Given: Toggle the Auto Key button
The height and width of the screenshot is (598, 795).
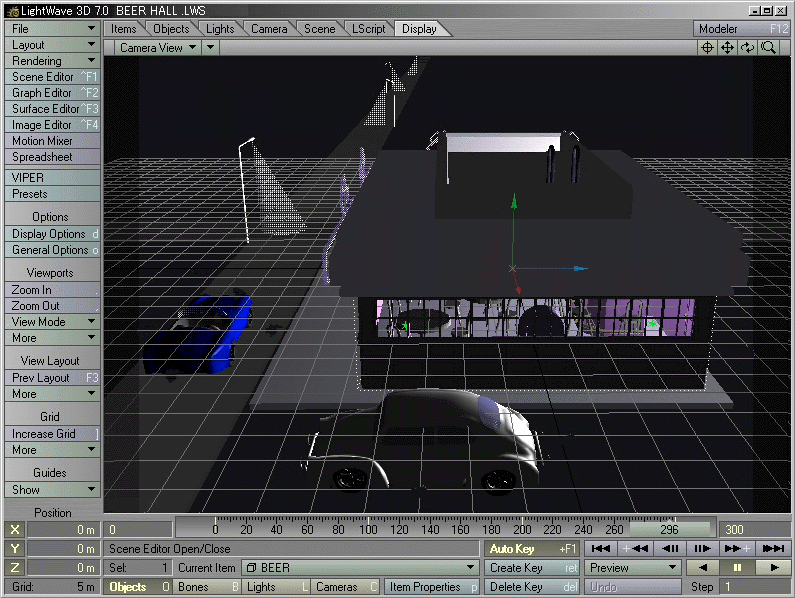Looking at the screenshot, I should pos(532,548).
